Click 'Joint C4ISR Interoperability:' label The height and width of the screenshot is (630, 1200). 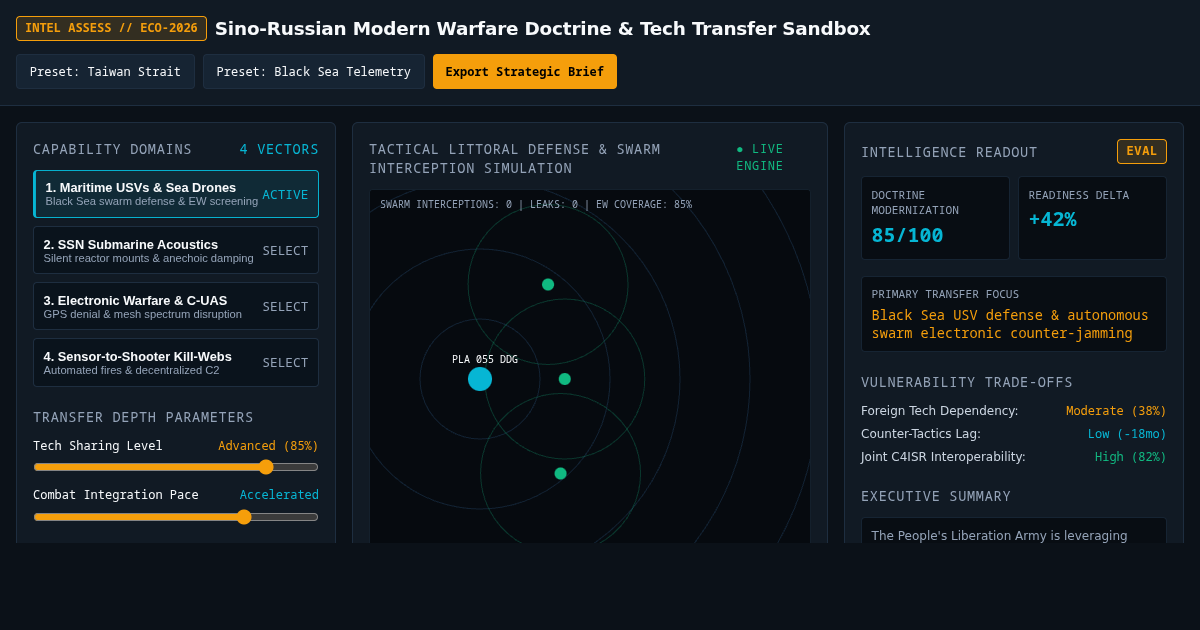point(943,457)
